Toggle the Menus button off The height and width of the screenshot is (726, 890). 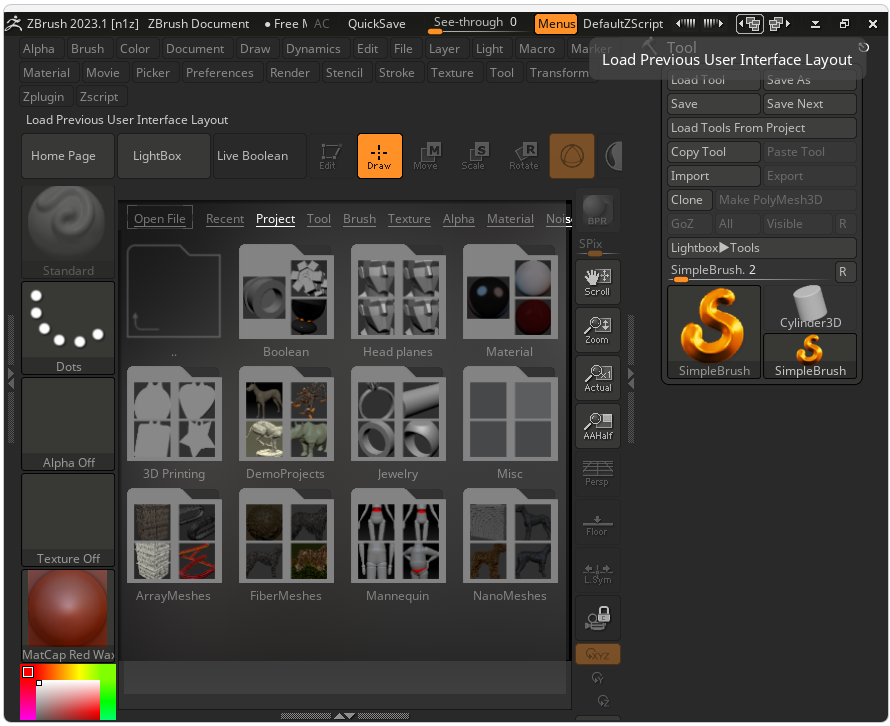556,24
